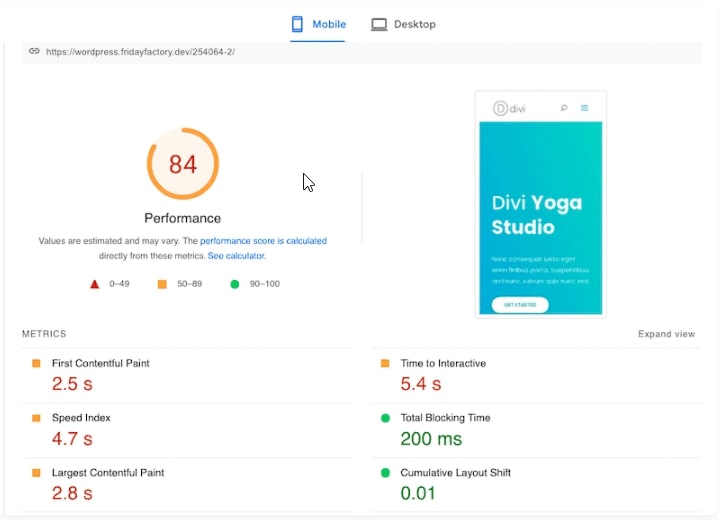Click the mobile phone icon

[x=298, y=24]
